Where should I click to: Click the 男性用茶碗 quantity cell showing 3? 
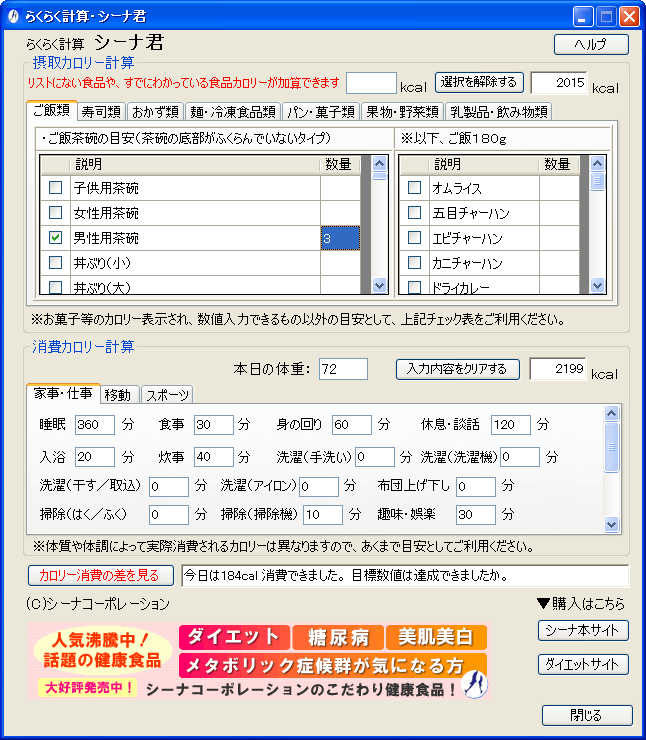[340, 238]
